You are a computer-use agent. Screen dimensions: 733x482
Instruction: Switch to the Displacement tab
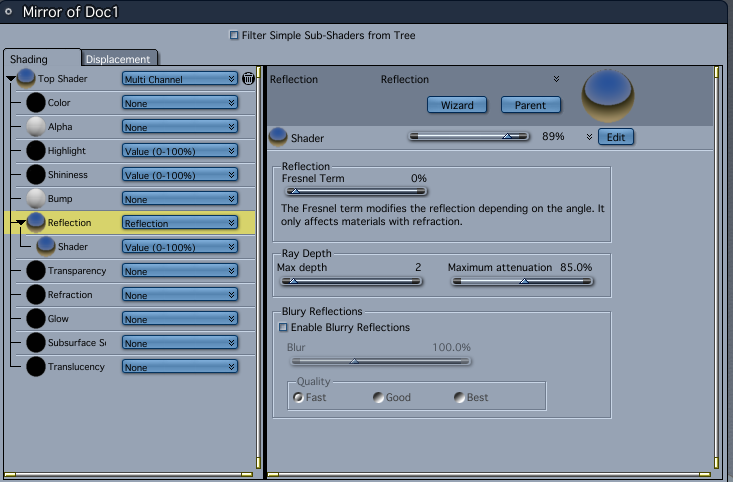coord(118,59)
